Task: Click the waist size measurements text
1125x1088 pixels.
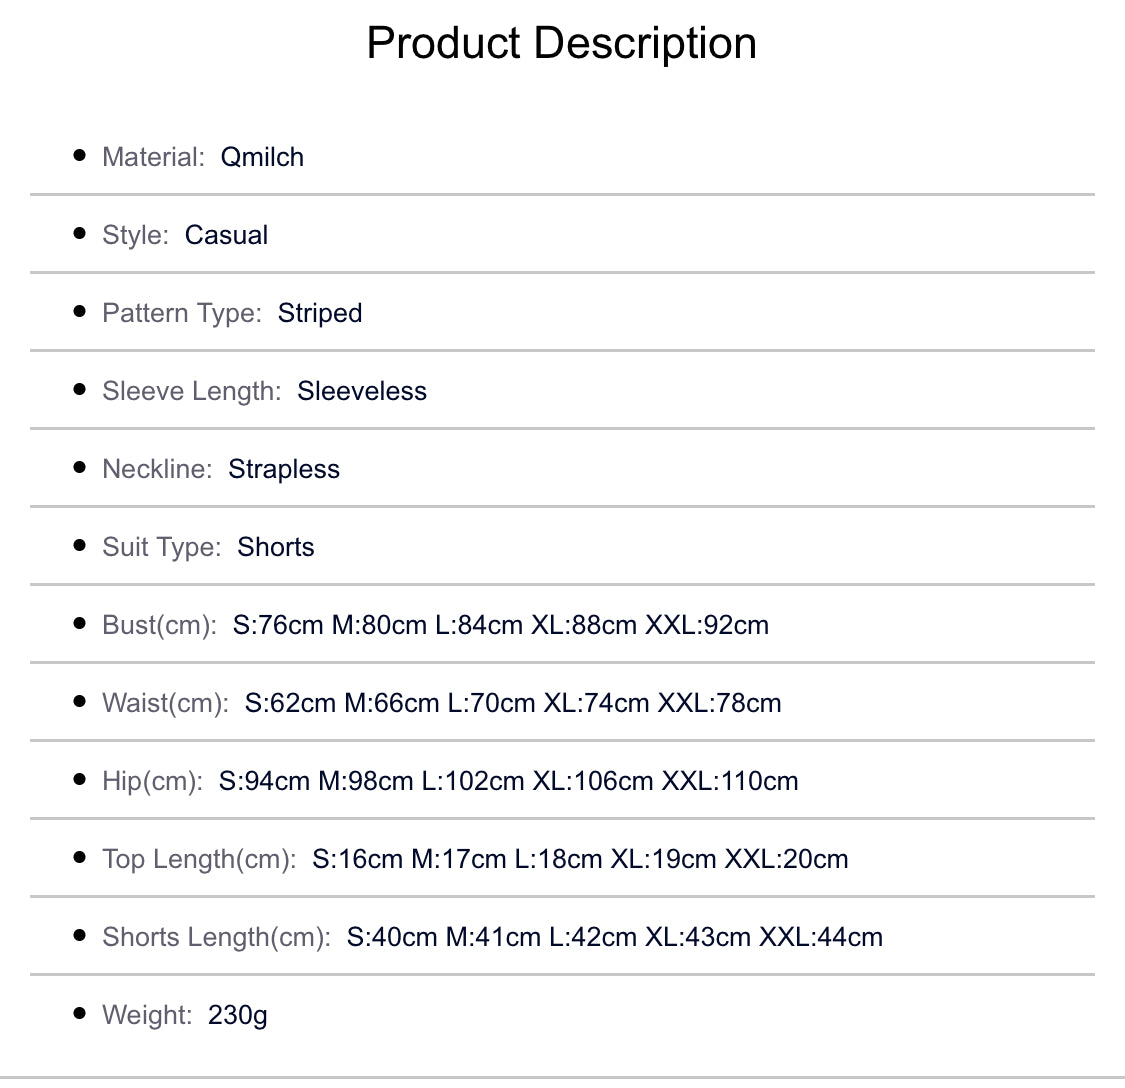Action: coord(513,703)
